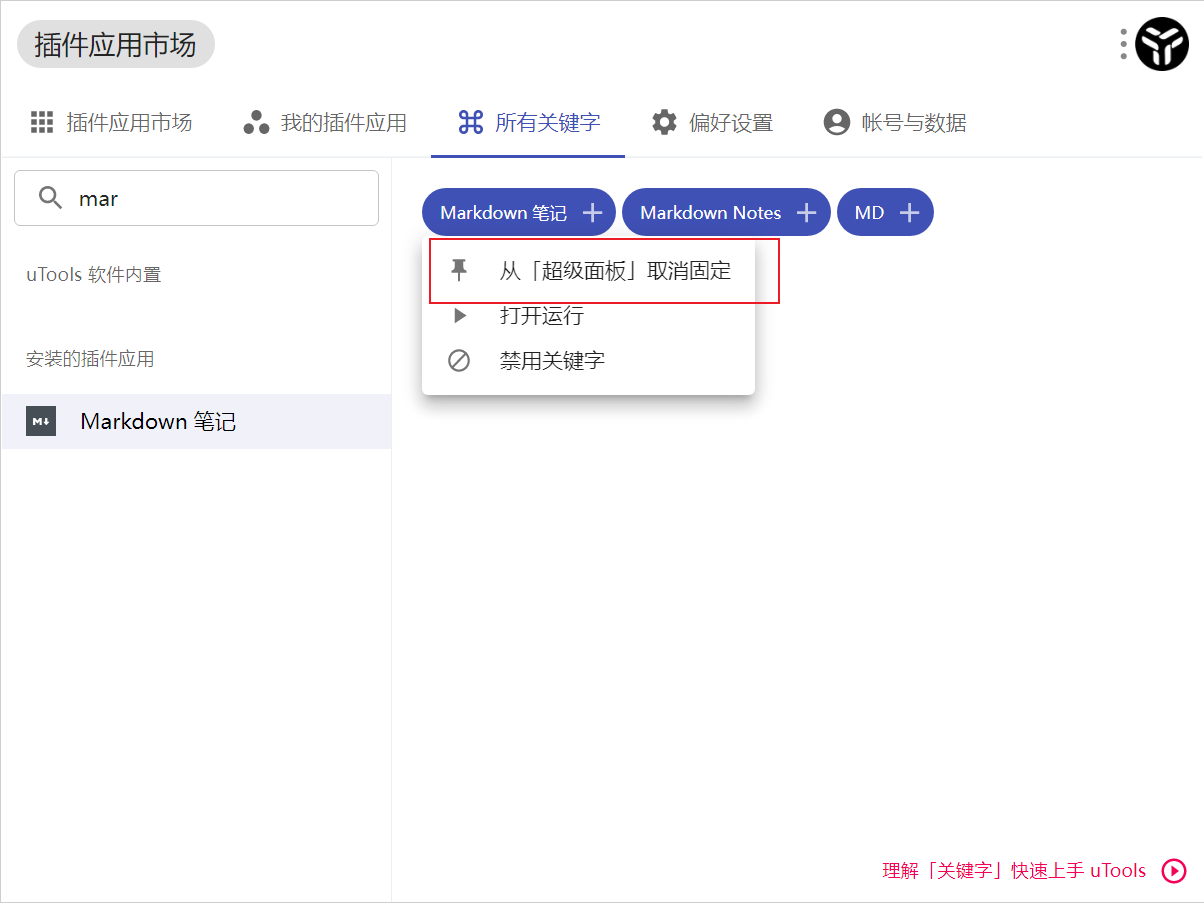Click the pin icon in context menu
Image resolution: width=1204 pixels, height=903 pixels.
pos(459,270)
